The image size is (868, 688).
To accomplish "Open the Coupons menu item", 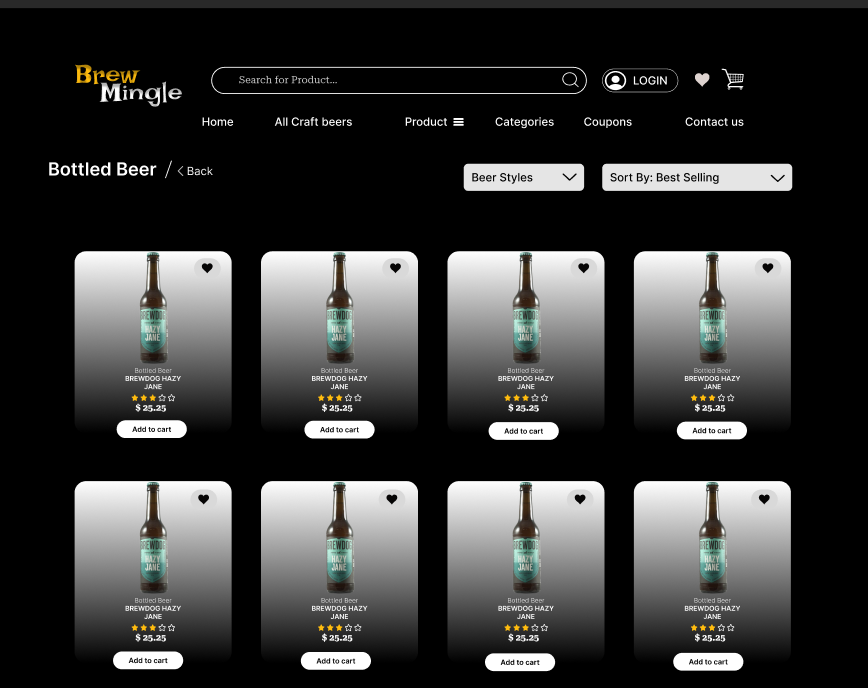I will point(607,122).
